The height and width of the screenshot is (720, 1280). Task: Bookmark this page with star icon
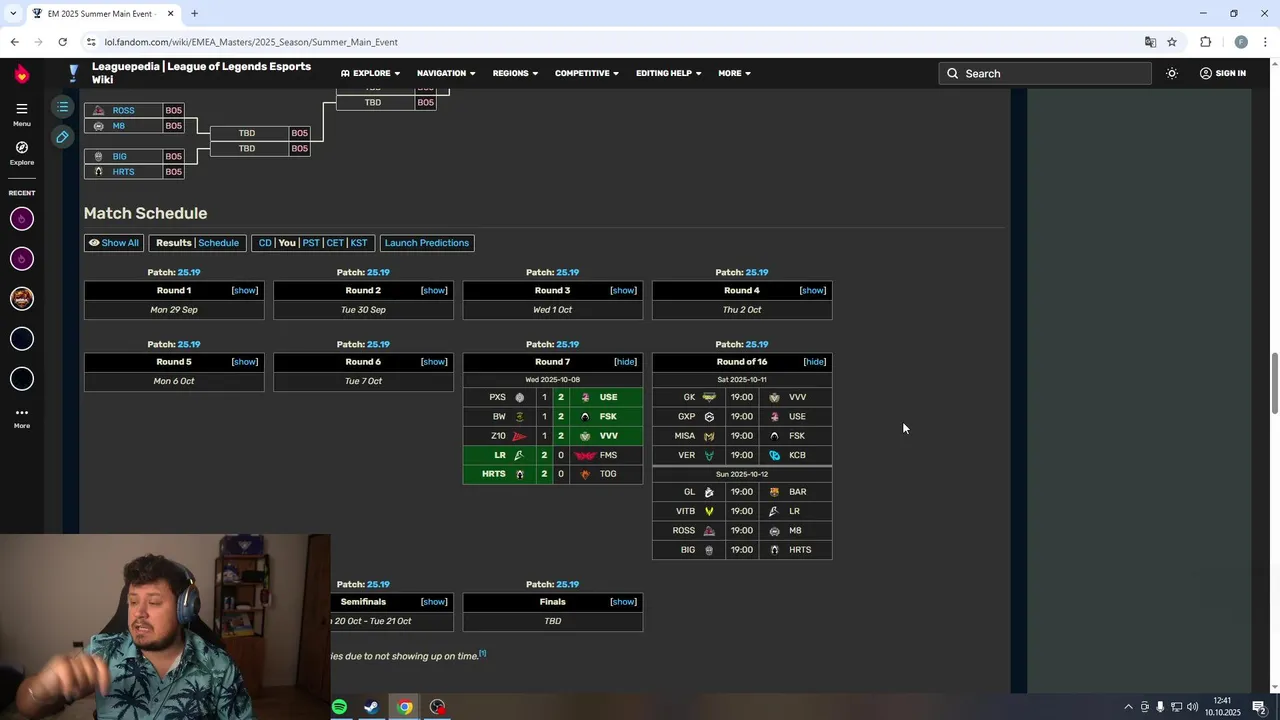[x=1172, y=42]
